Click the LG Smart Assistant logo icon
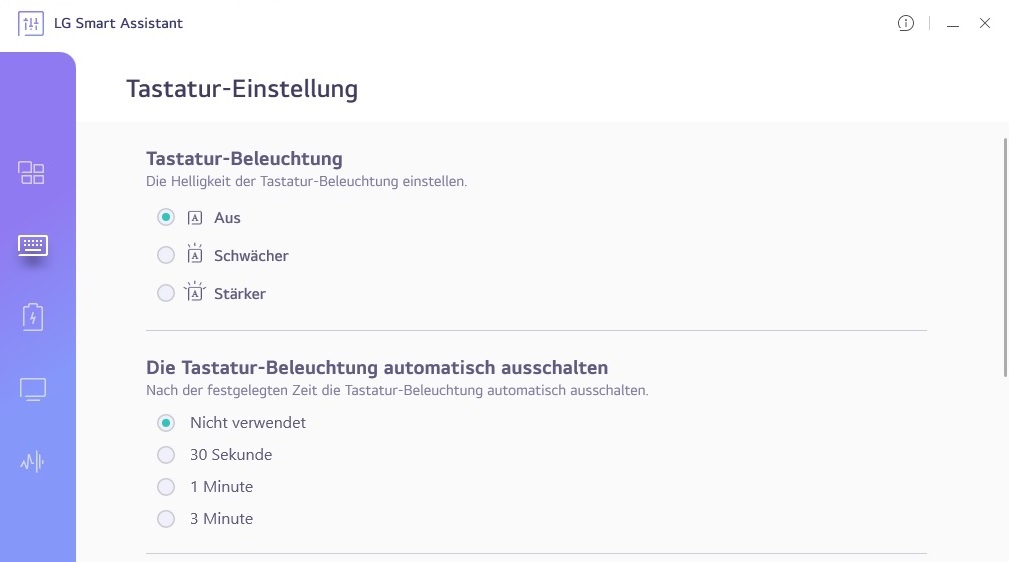This screenshot has width=1009, height=562. 31,23
